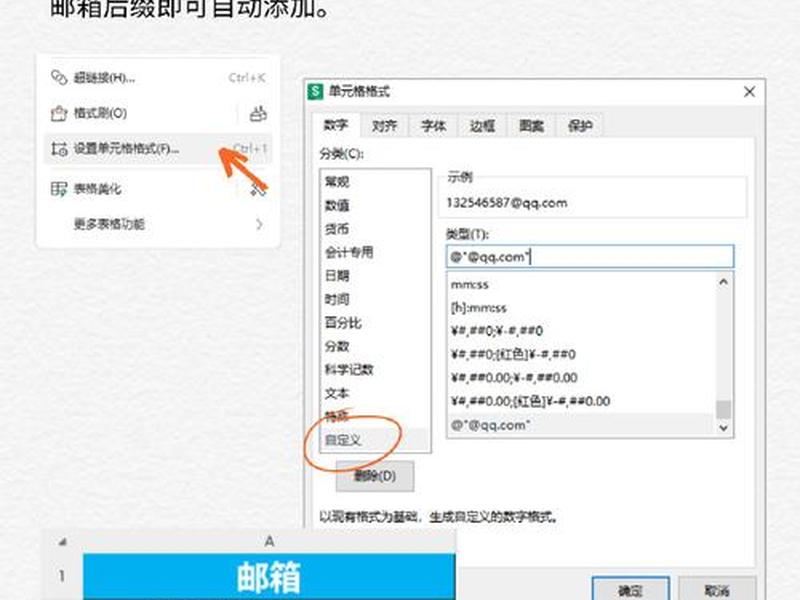Click the table beautify icon
This screenshot has height=600, width=800.
point(59,189)
